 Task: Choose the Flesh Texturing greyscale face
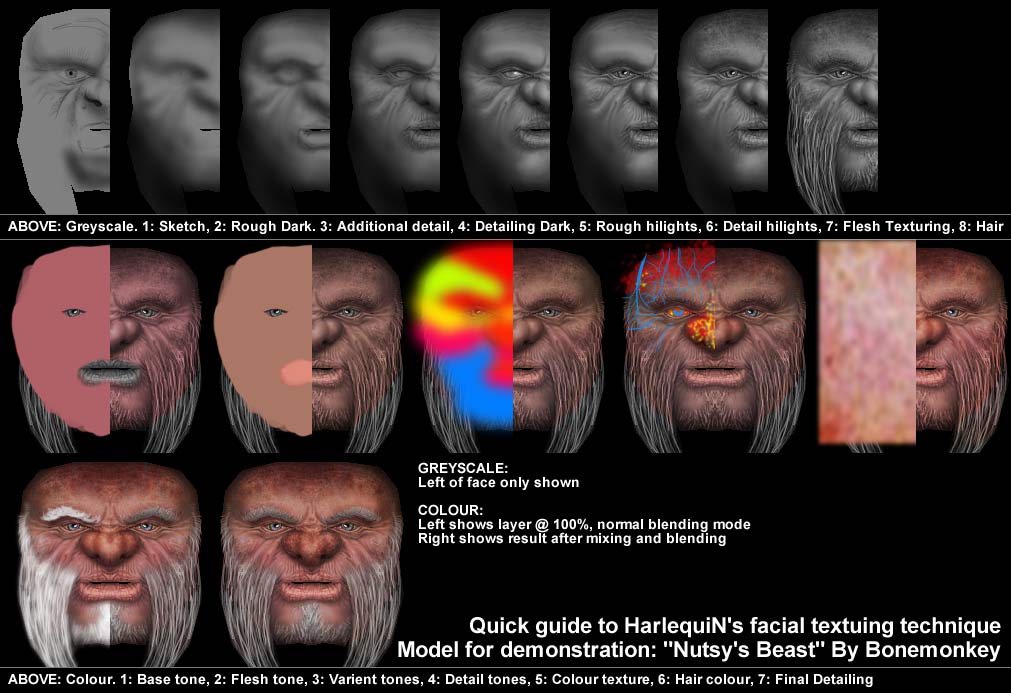pos(723,100)
